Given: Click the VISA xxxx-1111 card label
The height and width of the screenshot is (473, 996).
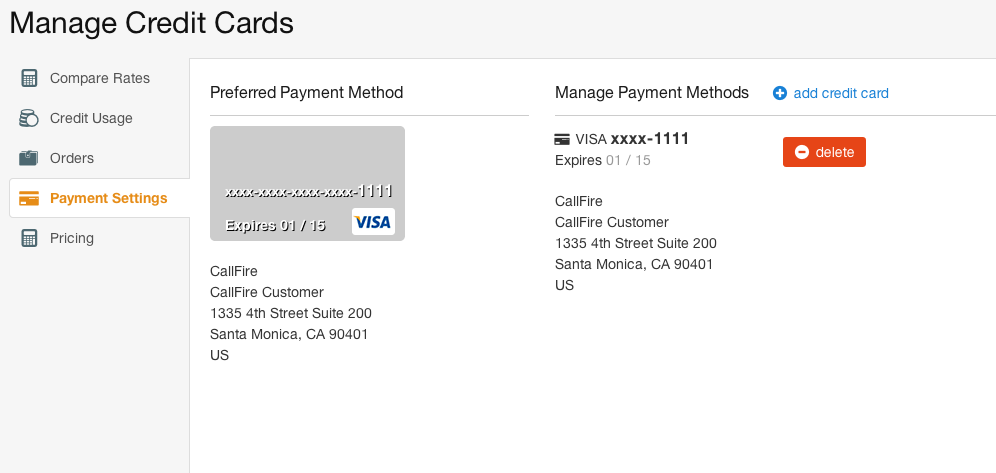Looking at the screenshot, I should pos(632,139).
